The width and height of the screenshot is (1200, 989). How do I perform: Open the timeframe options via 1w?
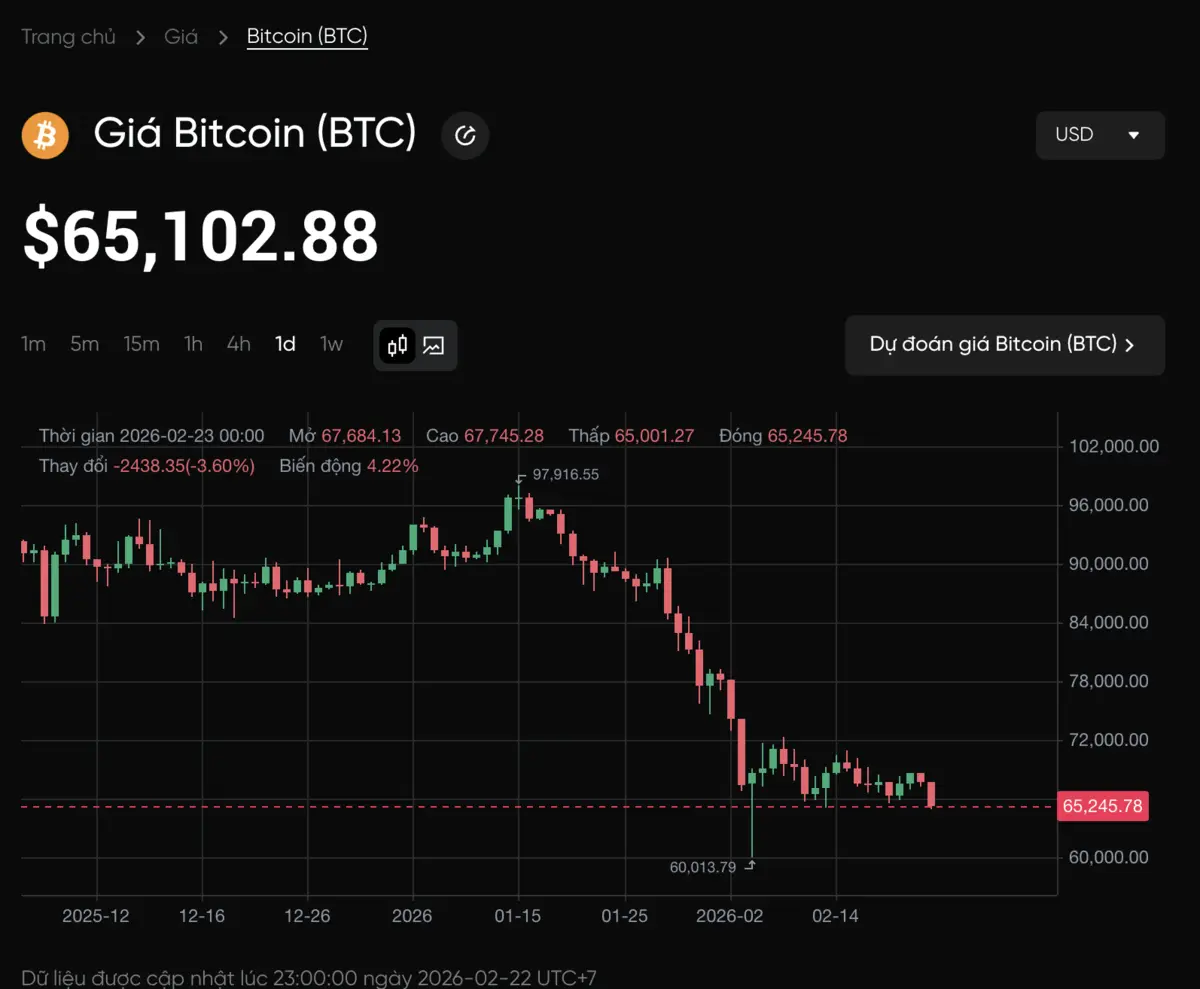coord(331,344)
